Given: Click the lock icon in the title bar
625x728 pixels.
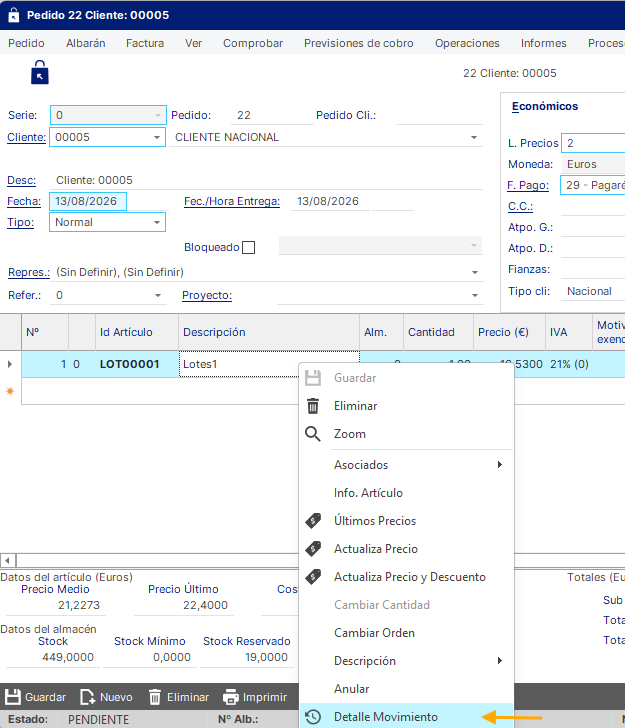Looking at the screenshot, I should [x=14, y=15].
